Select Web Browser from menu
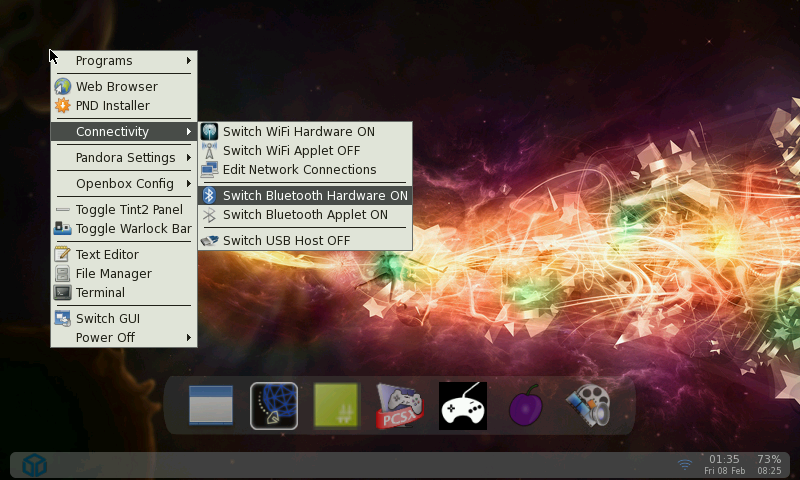 coord(124,86)
